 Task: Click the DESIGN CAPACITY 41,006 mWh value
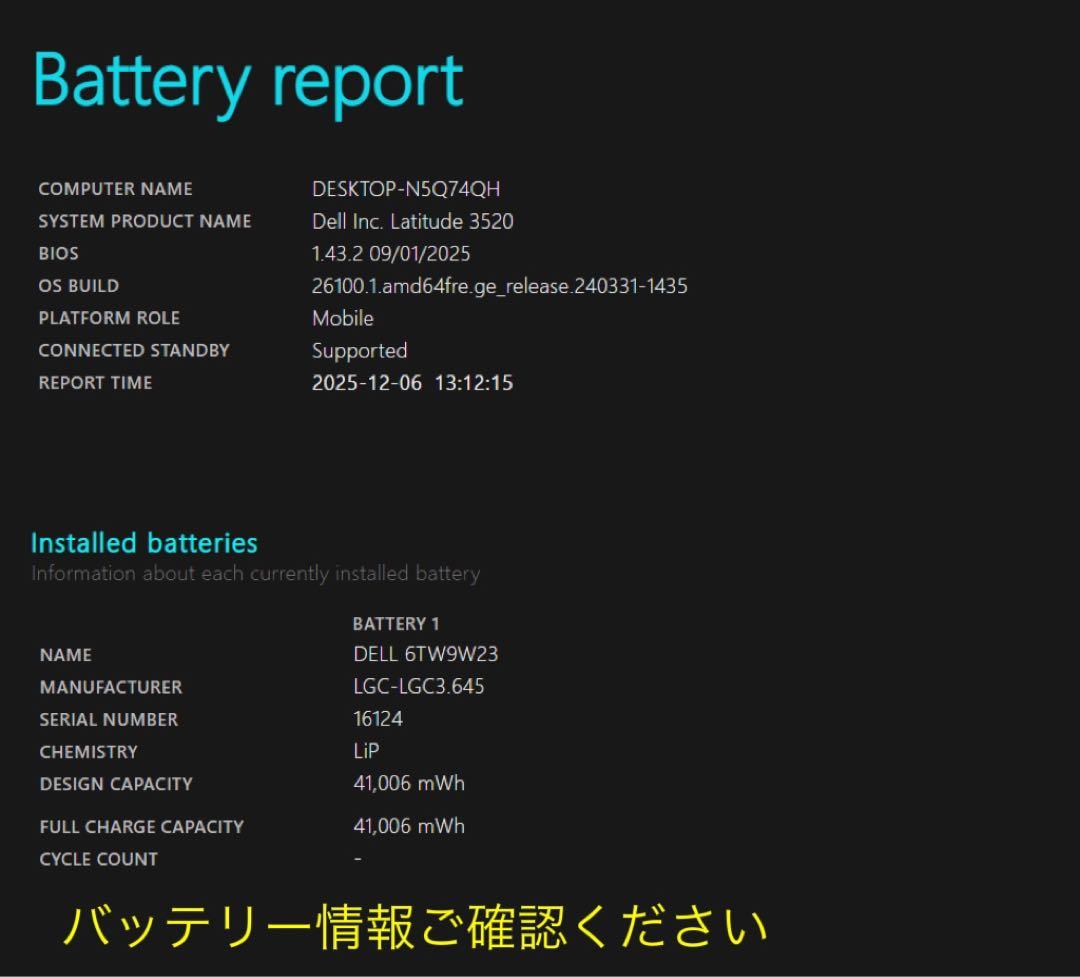click(x=408, y=783)
